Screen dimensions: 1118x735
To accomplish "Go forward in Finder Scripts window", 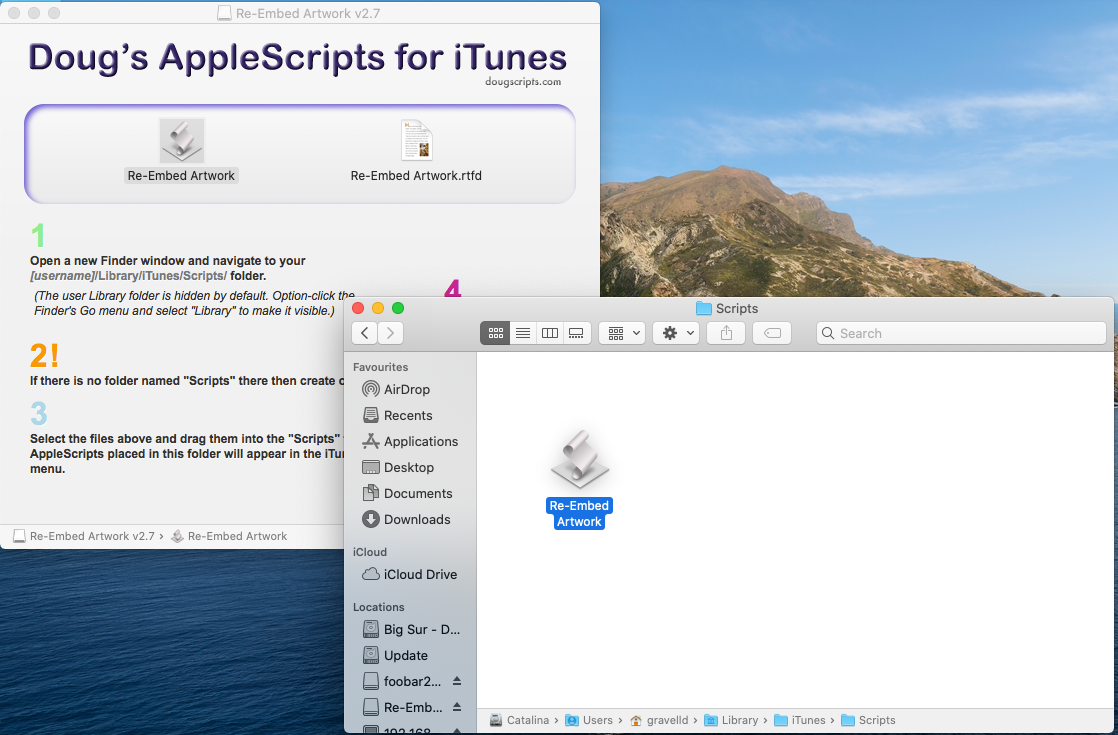I will click(391, 333).
